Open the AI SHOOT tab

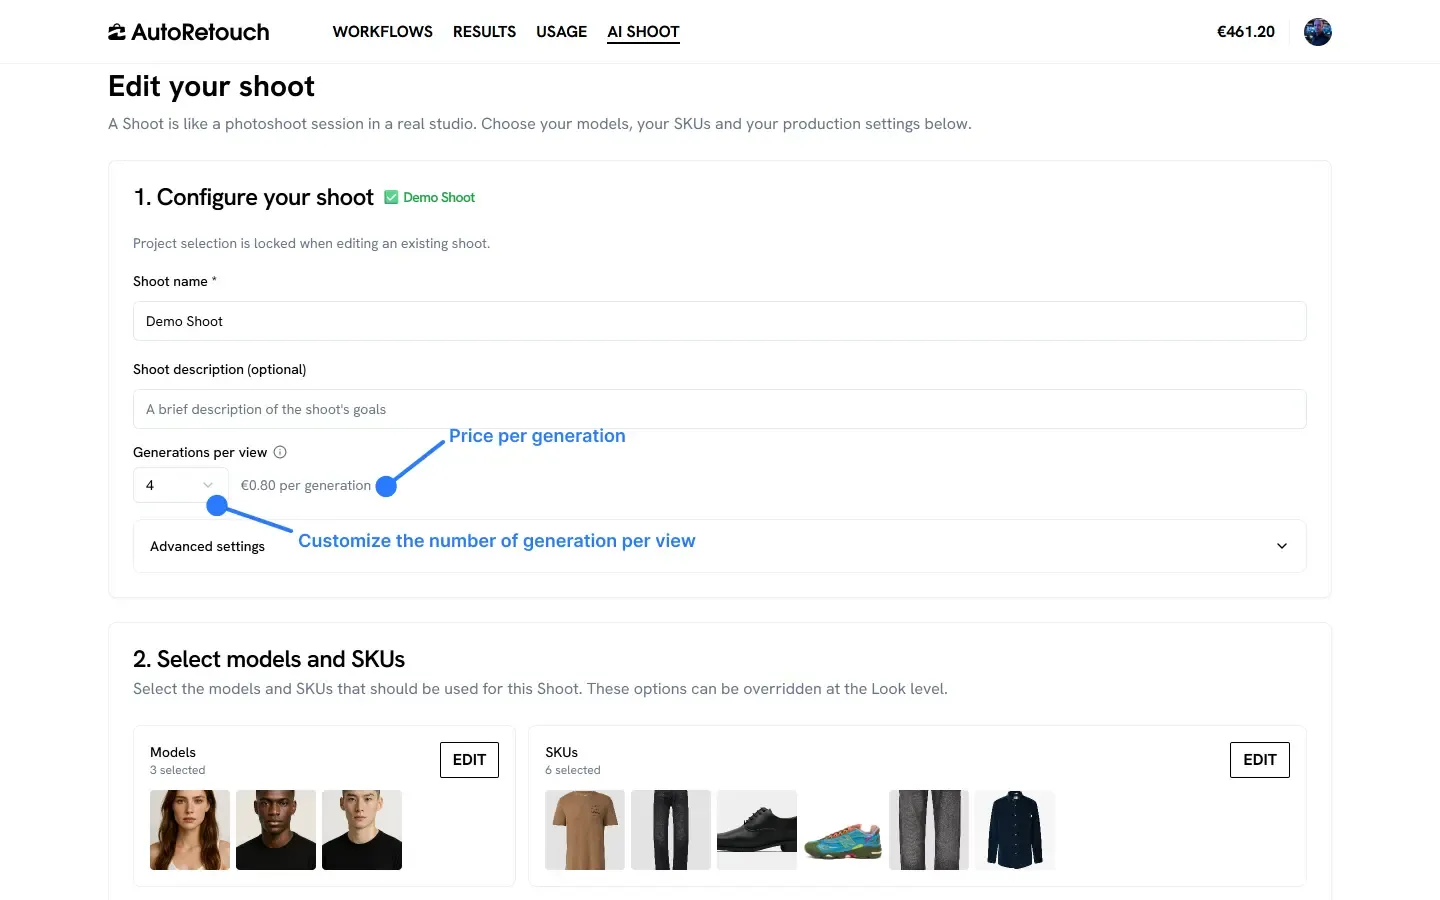643,32
